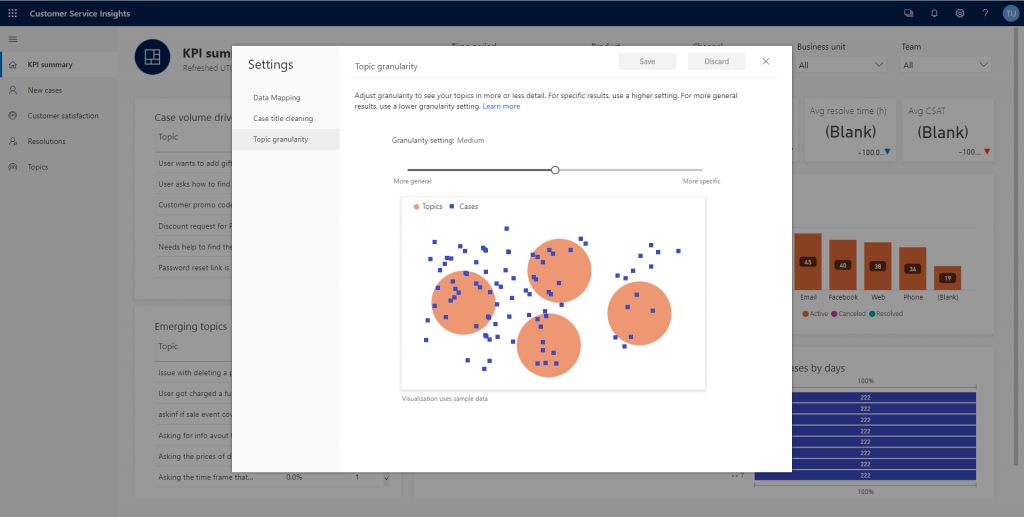This screenshot has height=517, width=1024.
Task: Navigate to Topics page
Action: point(38,167)
